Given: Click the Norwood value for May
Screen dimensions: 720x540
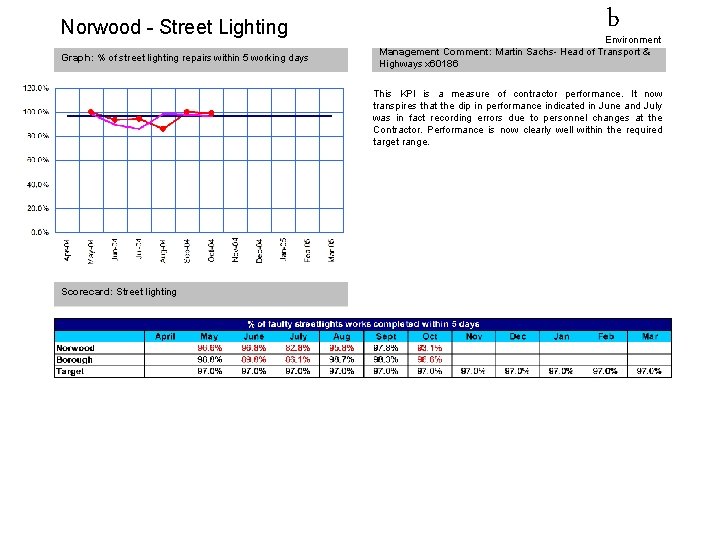Looking at the screenshot, I should 209,348.
